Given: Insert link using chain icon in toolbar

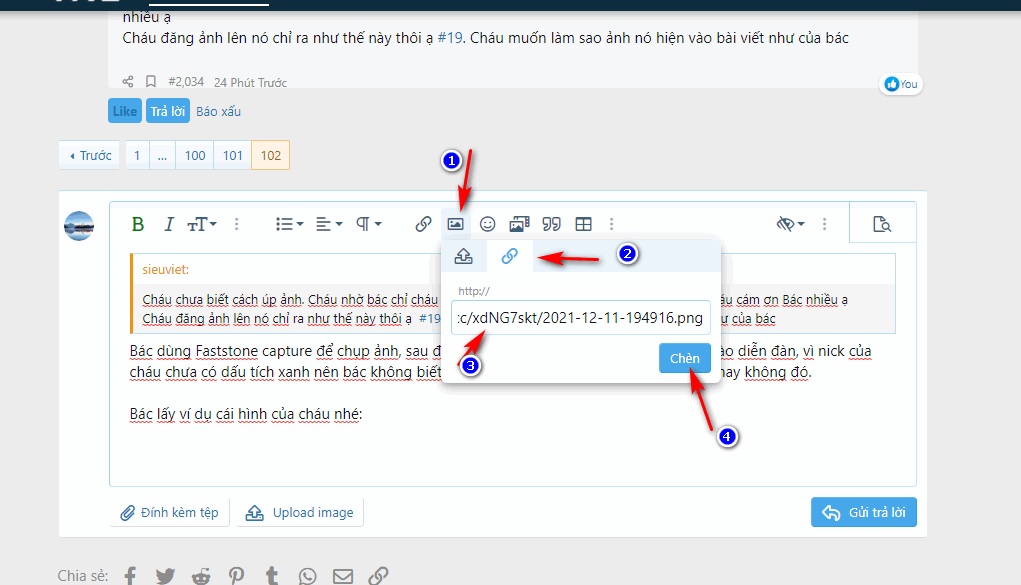Looking at the screenshot, I should (x=423, y=224).
